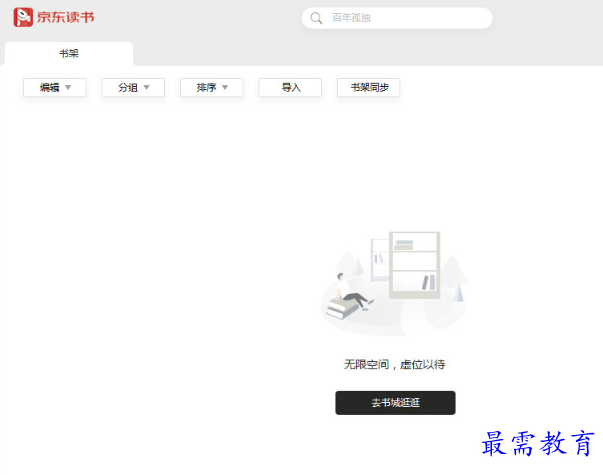Open the 分组 dropdown
Screen dimensions: 603x475
[133, 88]
